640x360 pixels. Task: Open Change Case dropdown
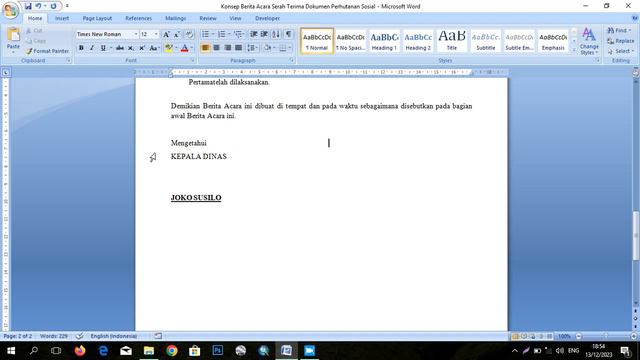coord(154,48)
